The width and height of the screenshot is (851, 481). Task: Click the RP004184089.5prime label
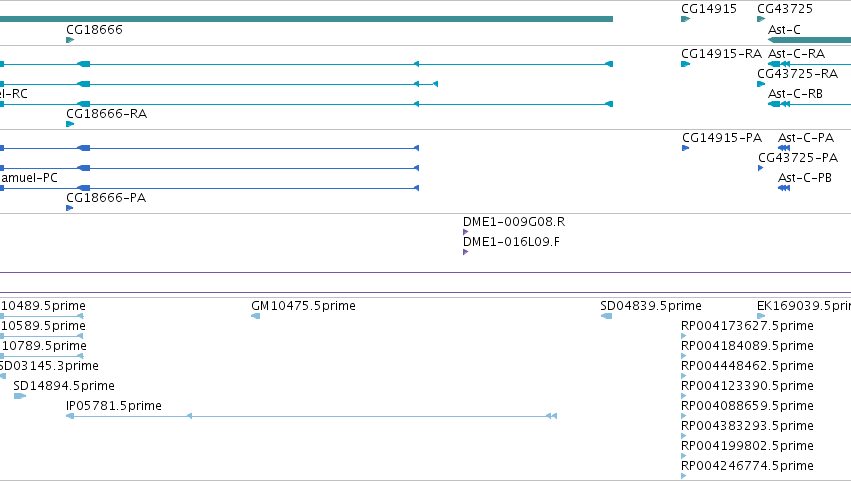[747, 346]
